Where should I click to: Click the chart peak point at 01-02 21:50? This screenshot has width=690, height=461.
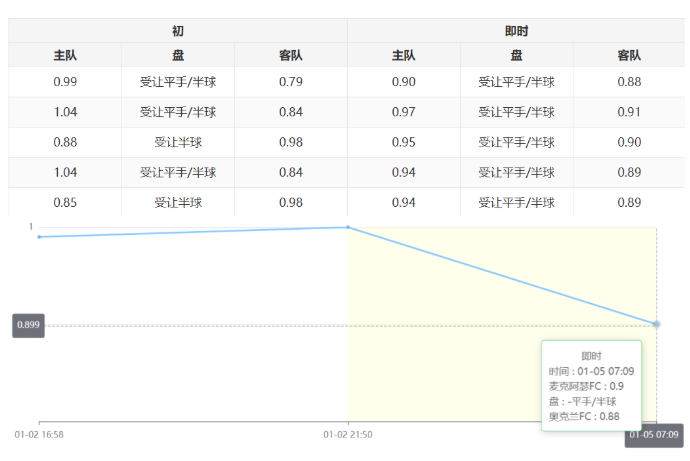(x=348, y=227)
